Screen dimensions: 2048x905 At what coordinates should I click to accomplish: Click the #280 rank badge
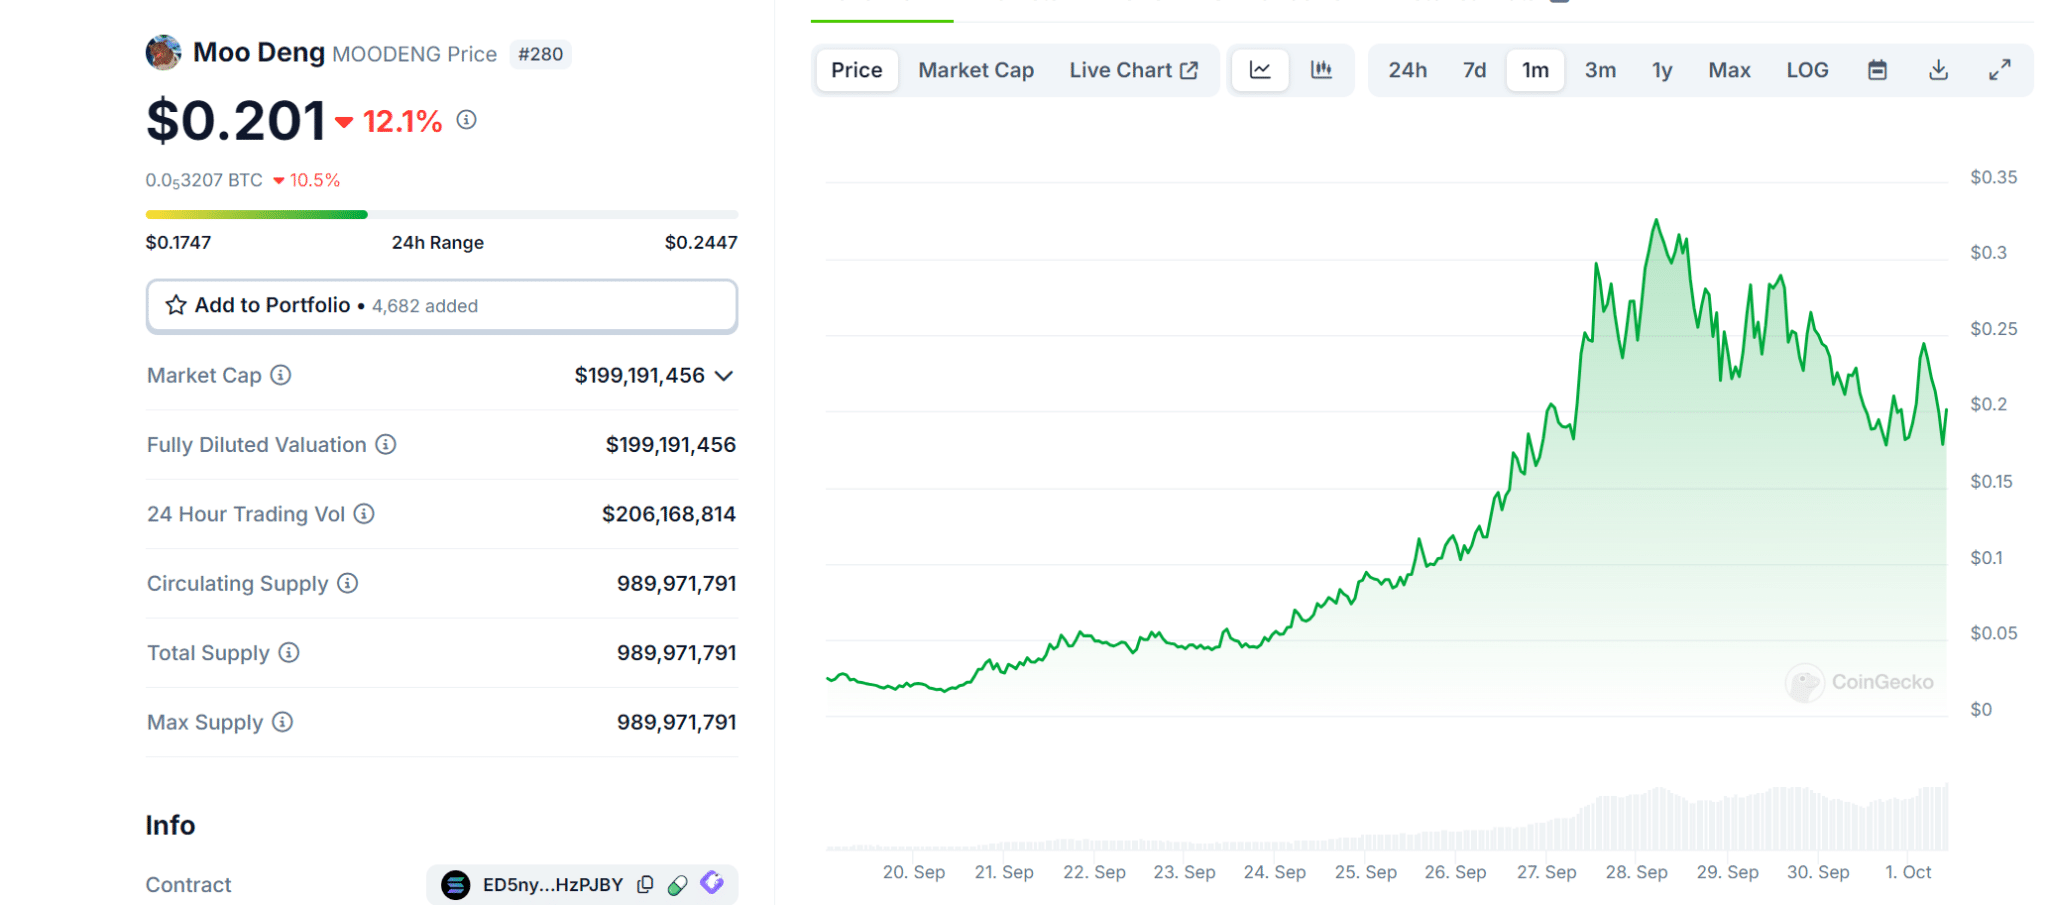[x=541, y=54]
